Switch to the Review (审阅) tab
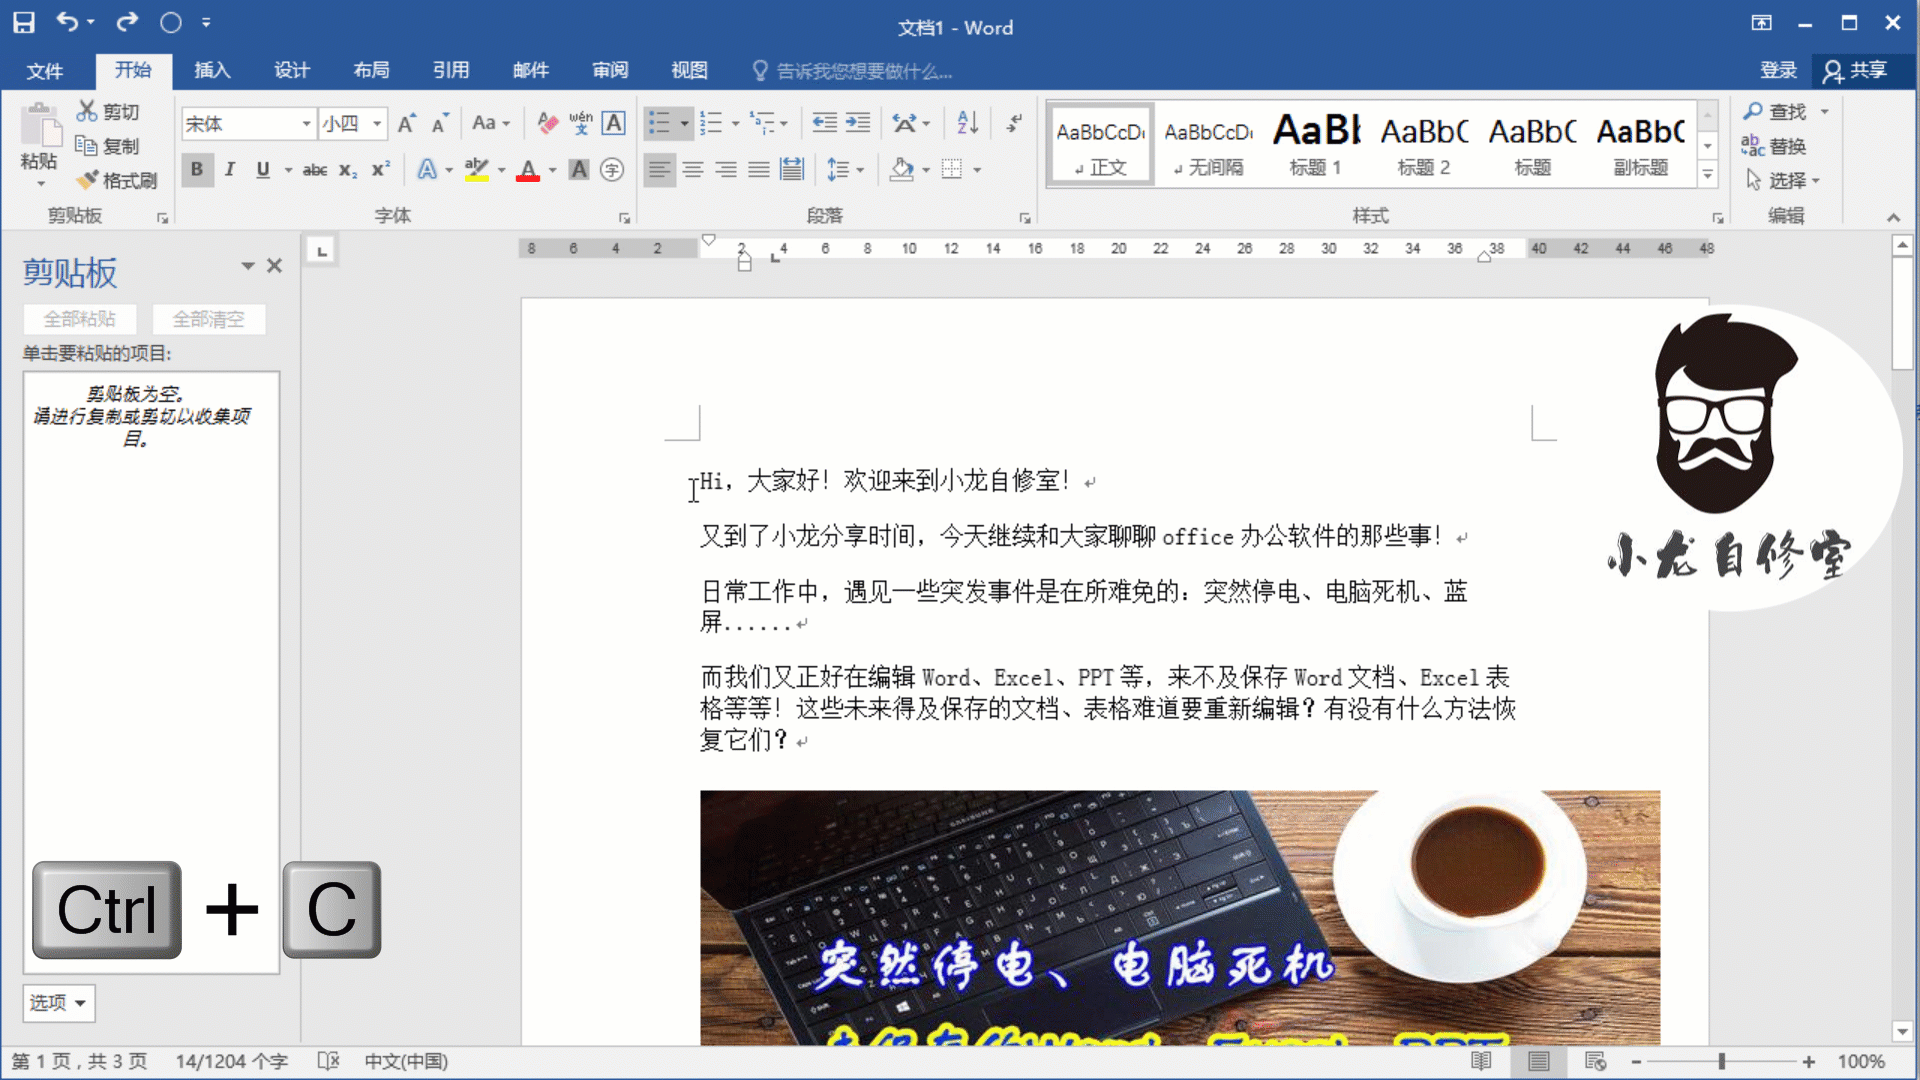Image resolution: width=1920 pixels, height=1080 pixels. [x=610, y=70]
